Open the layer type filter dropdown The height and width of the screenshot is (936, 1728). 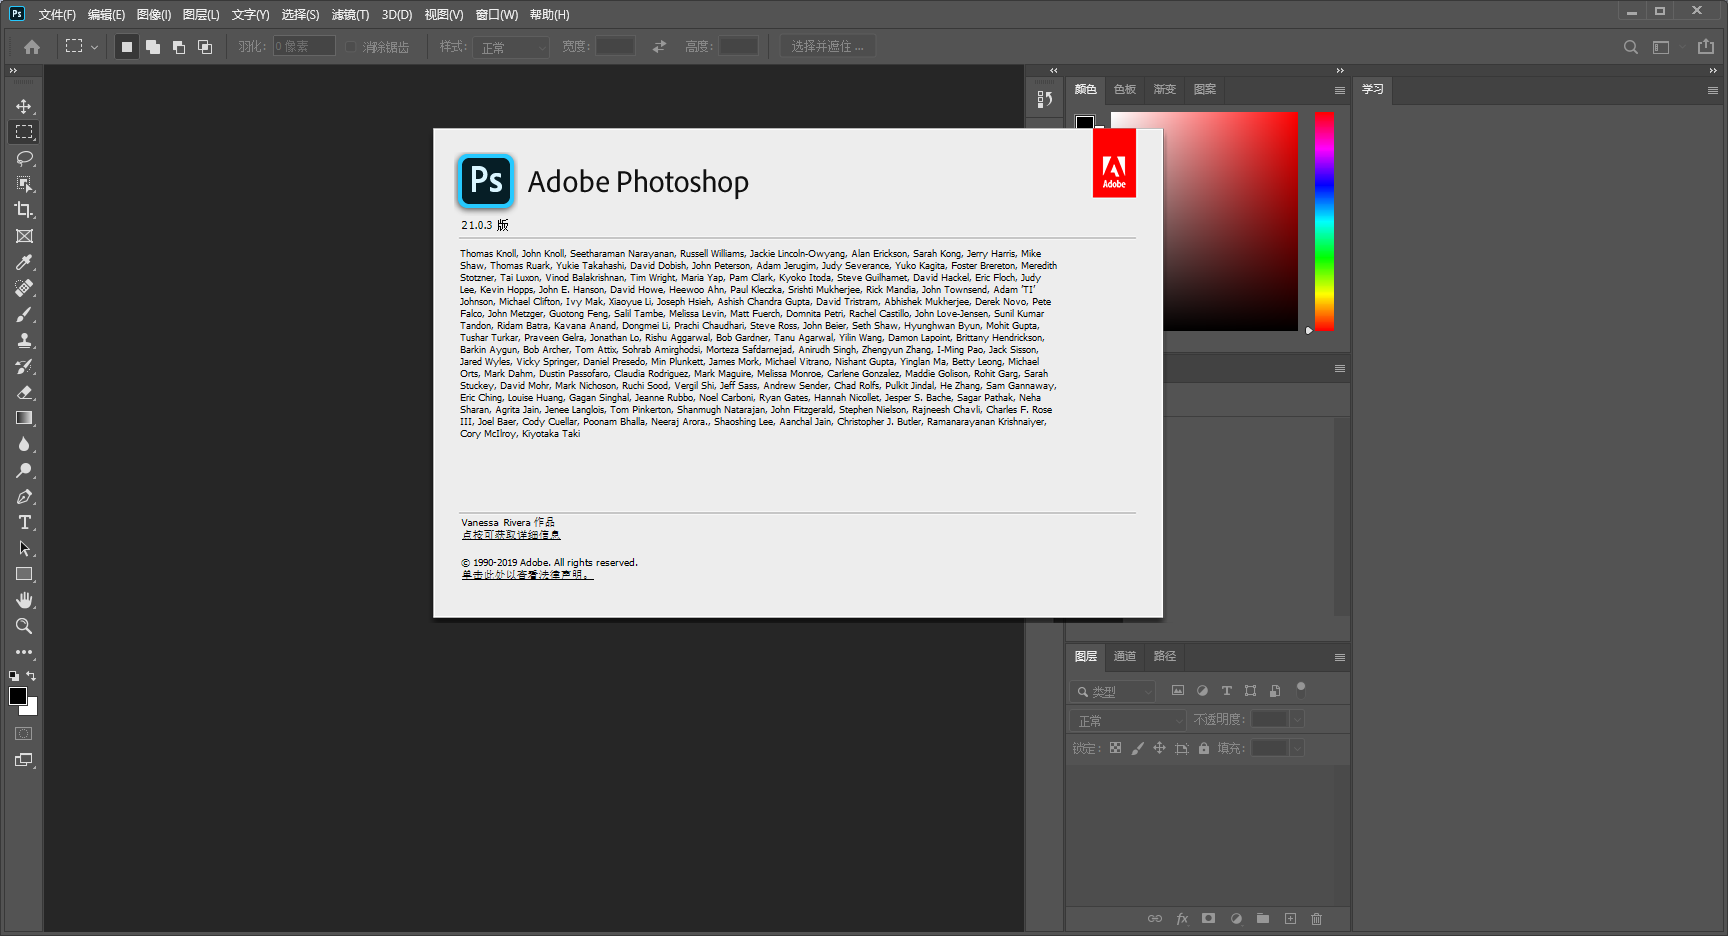pos(1112,690)
